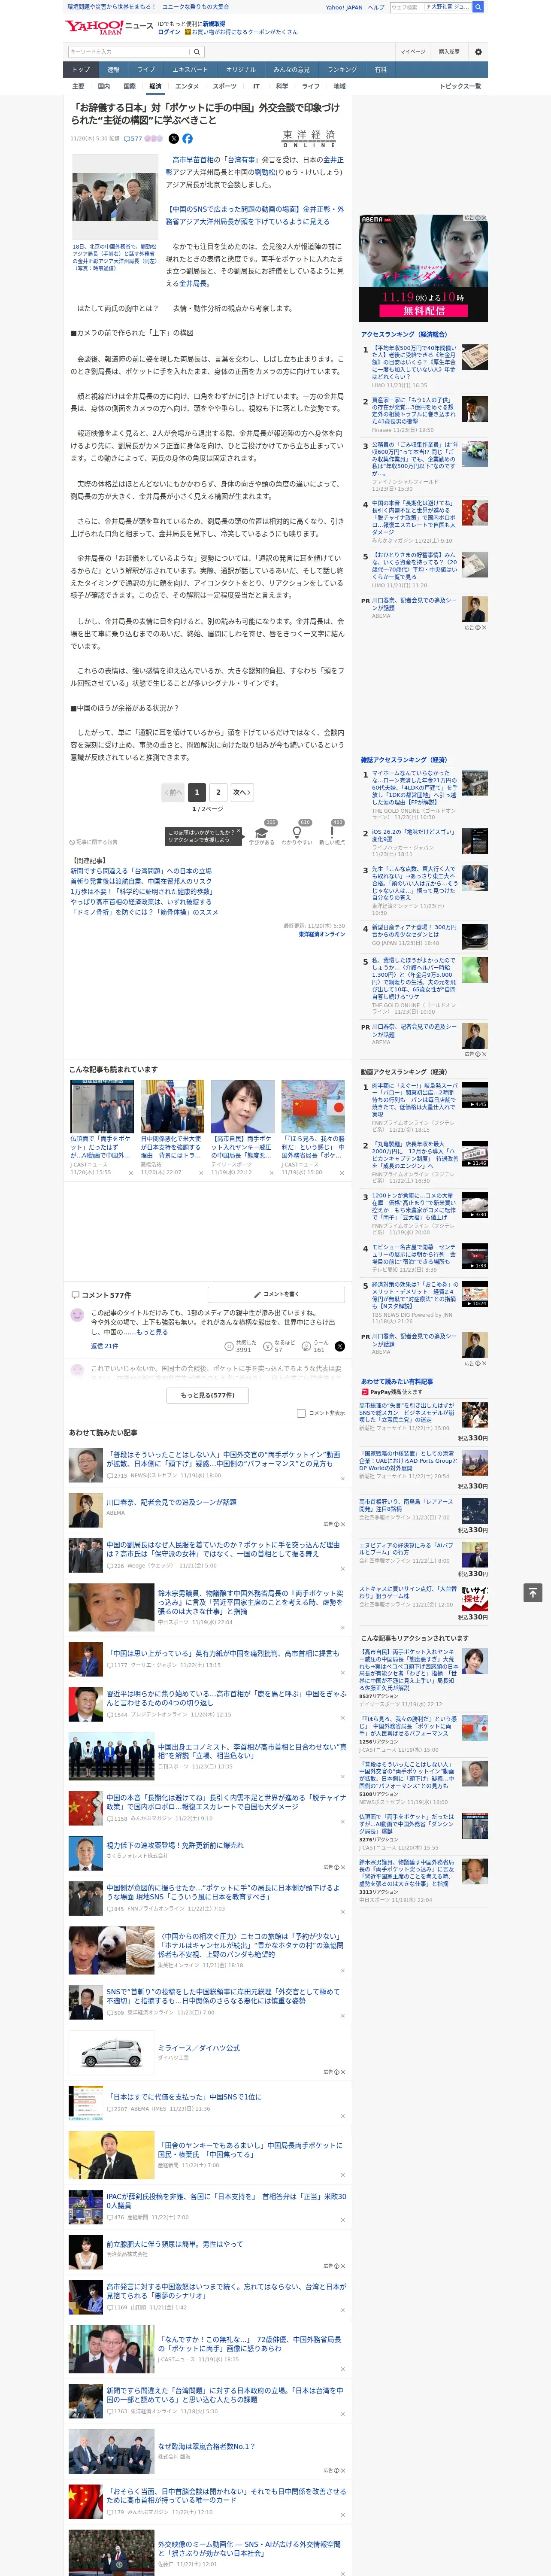Submit the web search with magnifier button

[x=478, y=7]
